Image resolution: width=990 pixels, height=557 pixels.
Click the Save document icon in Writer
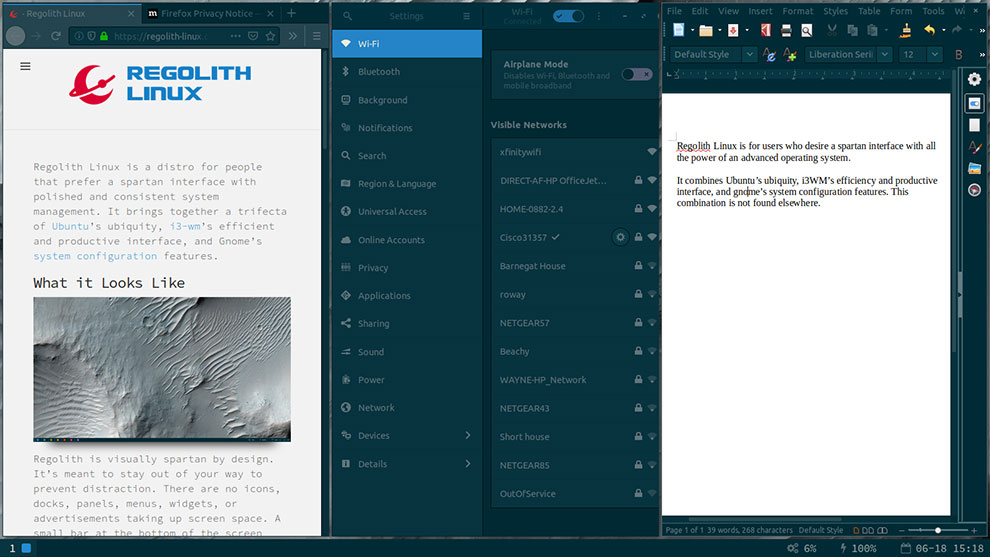[733, 30]
